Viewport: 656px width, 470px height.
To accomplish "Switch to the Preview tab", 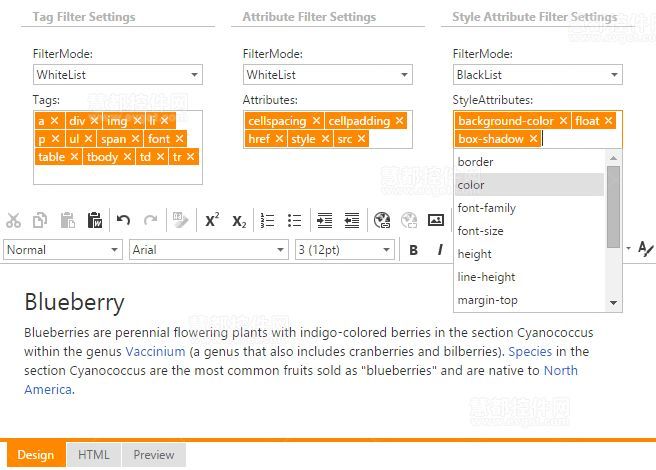I will (154, 455).
